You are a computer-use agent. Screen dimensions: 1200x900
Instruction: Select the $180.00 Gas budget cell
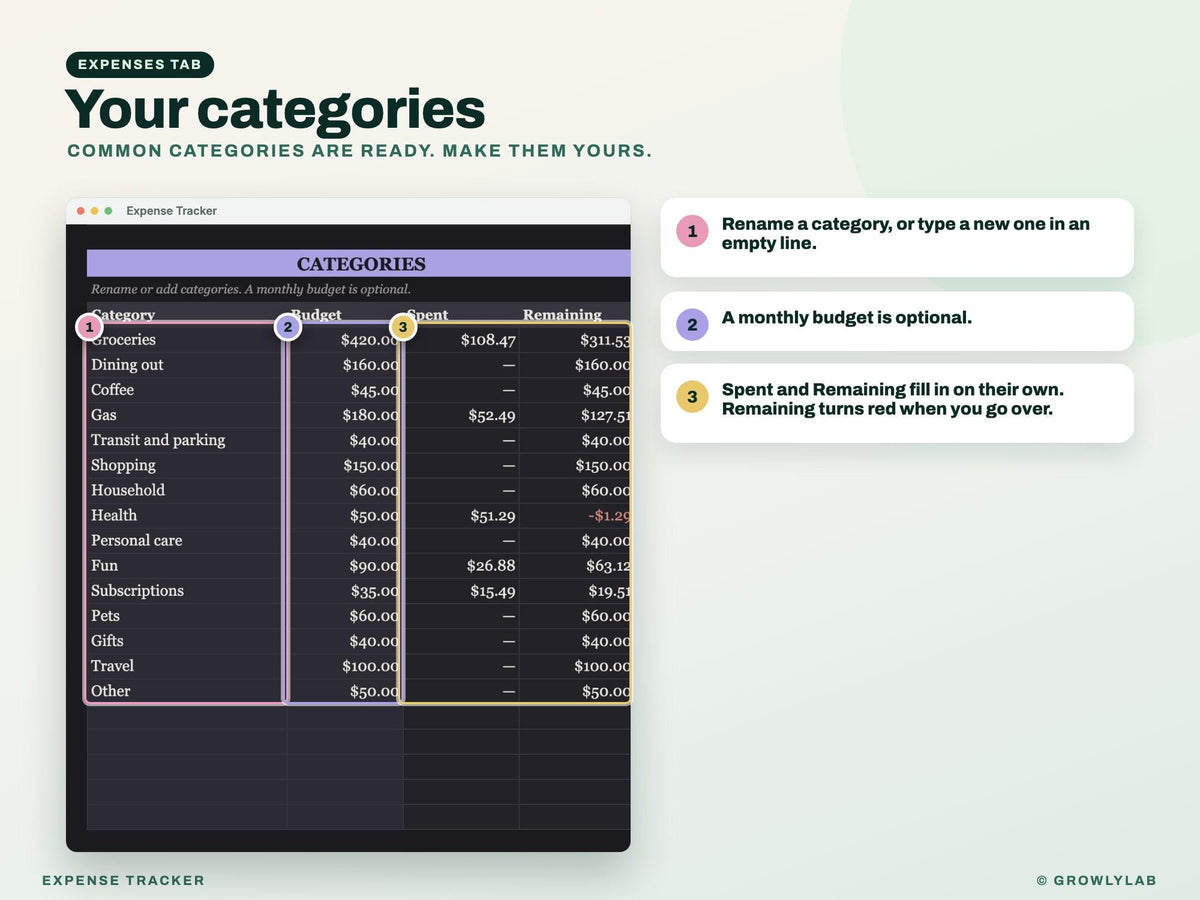pyautogui.click(x=345, y=415)
